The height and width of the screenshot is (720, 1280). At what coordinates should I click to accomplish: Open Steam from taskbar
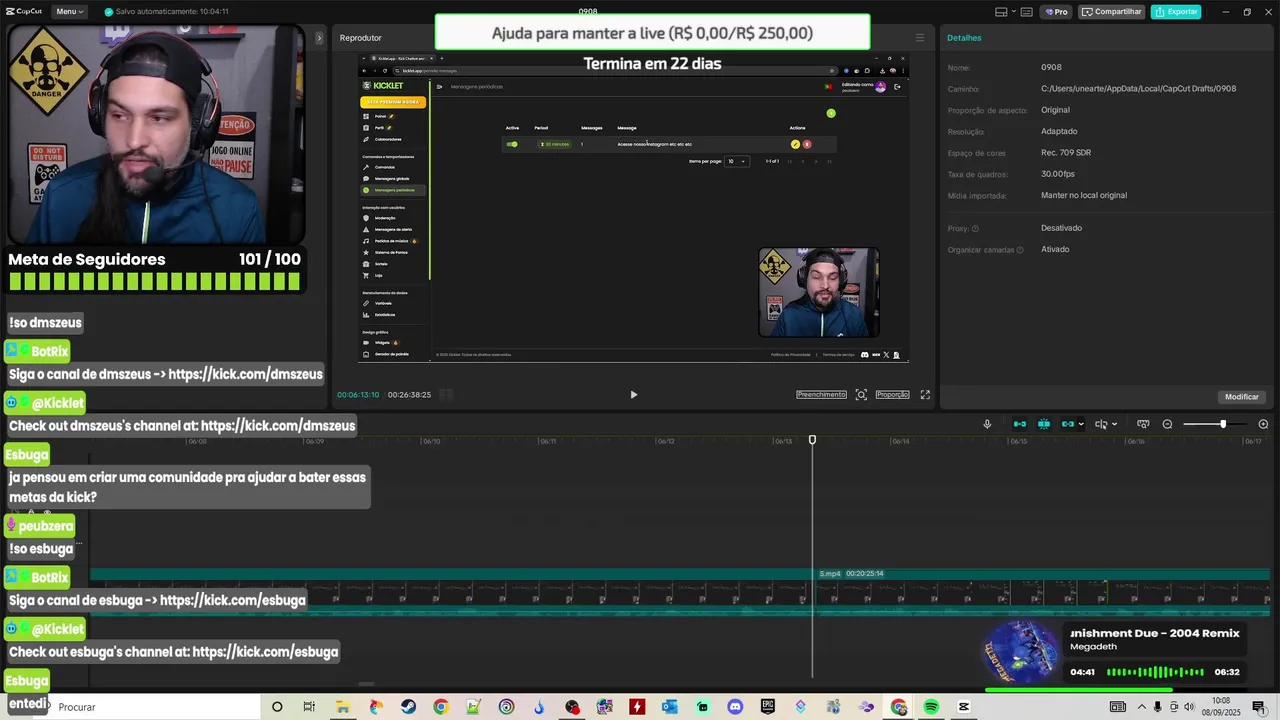tap(408, 707)
